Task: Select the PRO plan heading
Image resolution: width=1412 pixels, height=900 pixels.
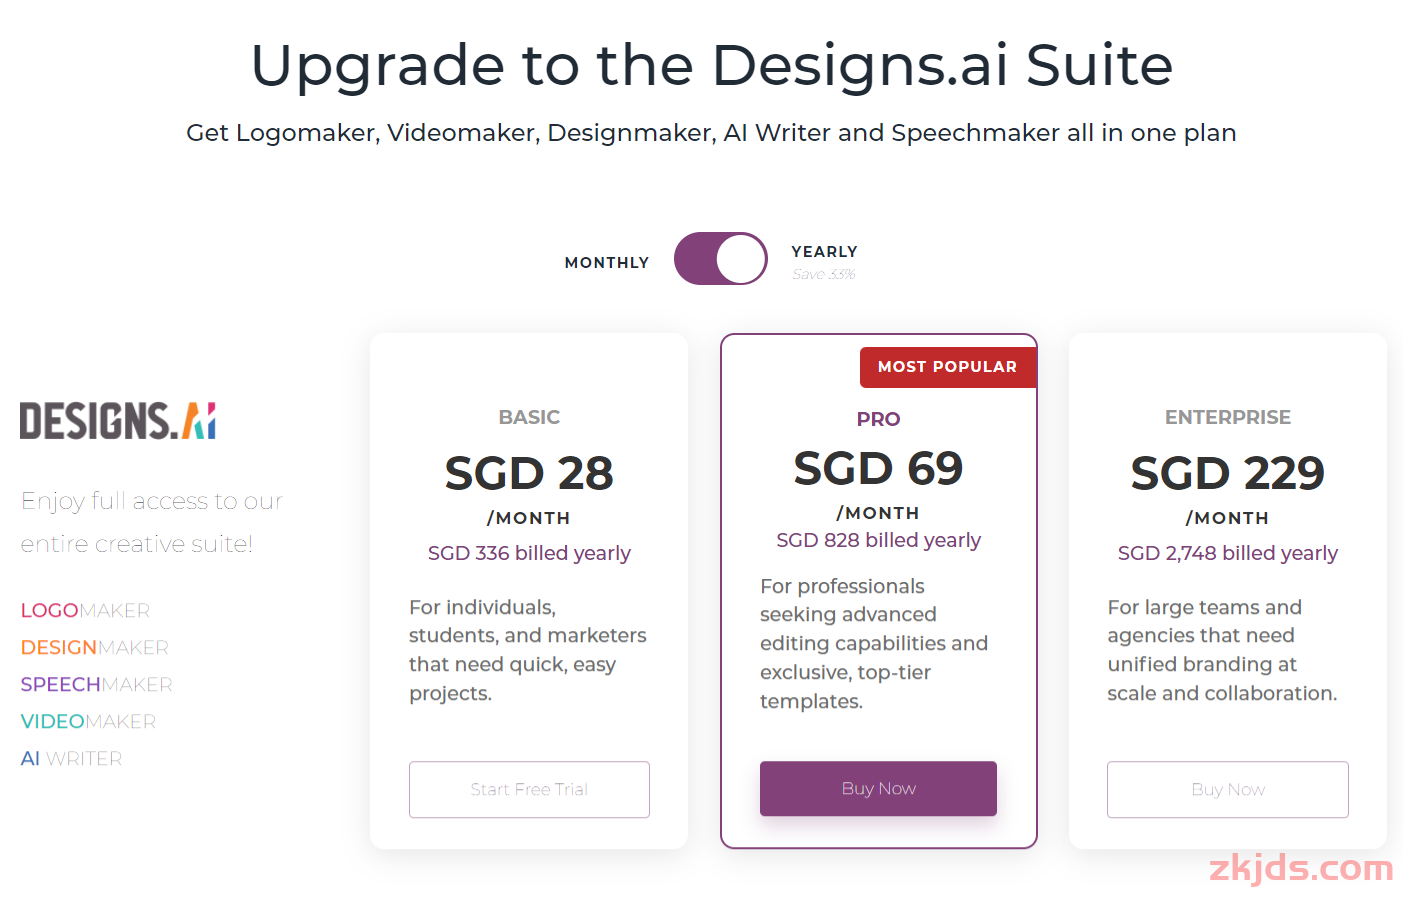Action: [x=878, y=419]
